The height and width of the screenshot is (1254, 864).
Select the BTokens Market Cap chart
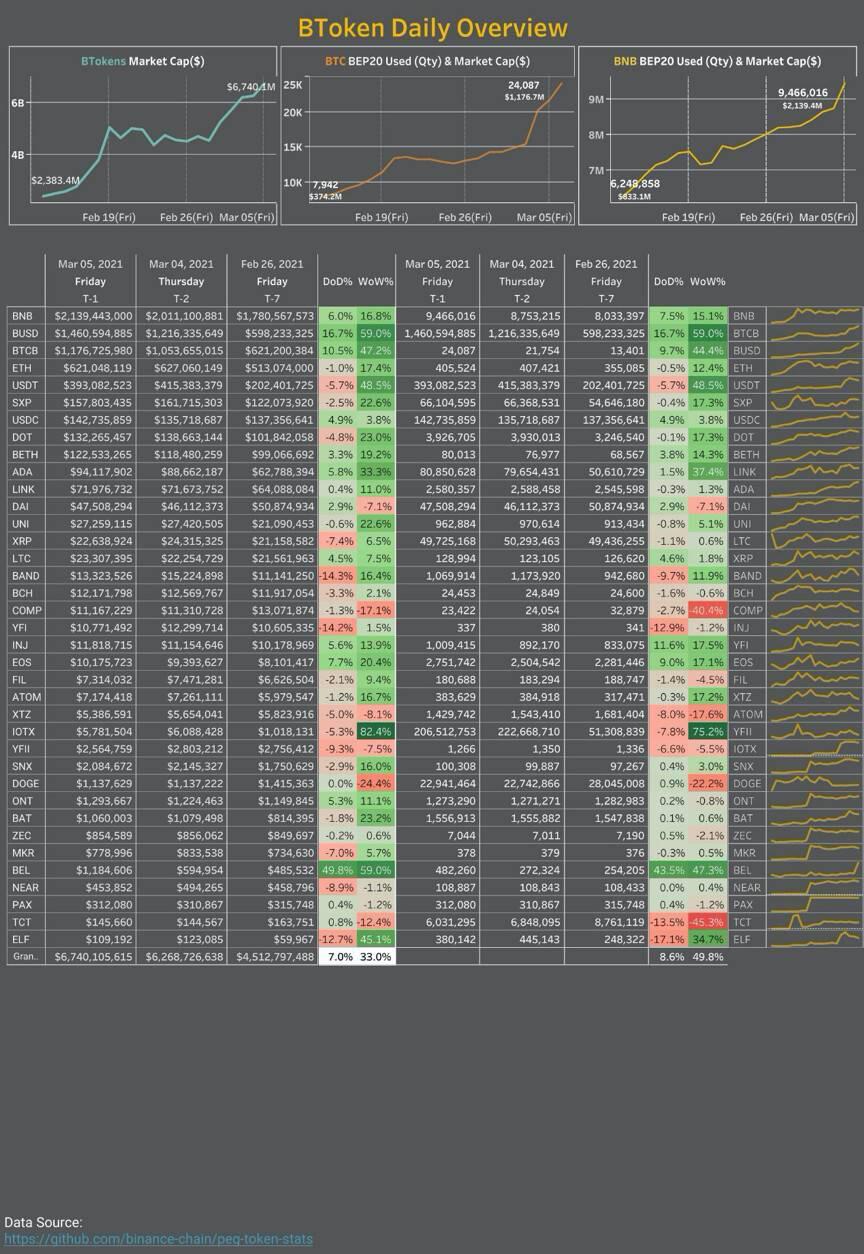tap(143, 135)
